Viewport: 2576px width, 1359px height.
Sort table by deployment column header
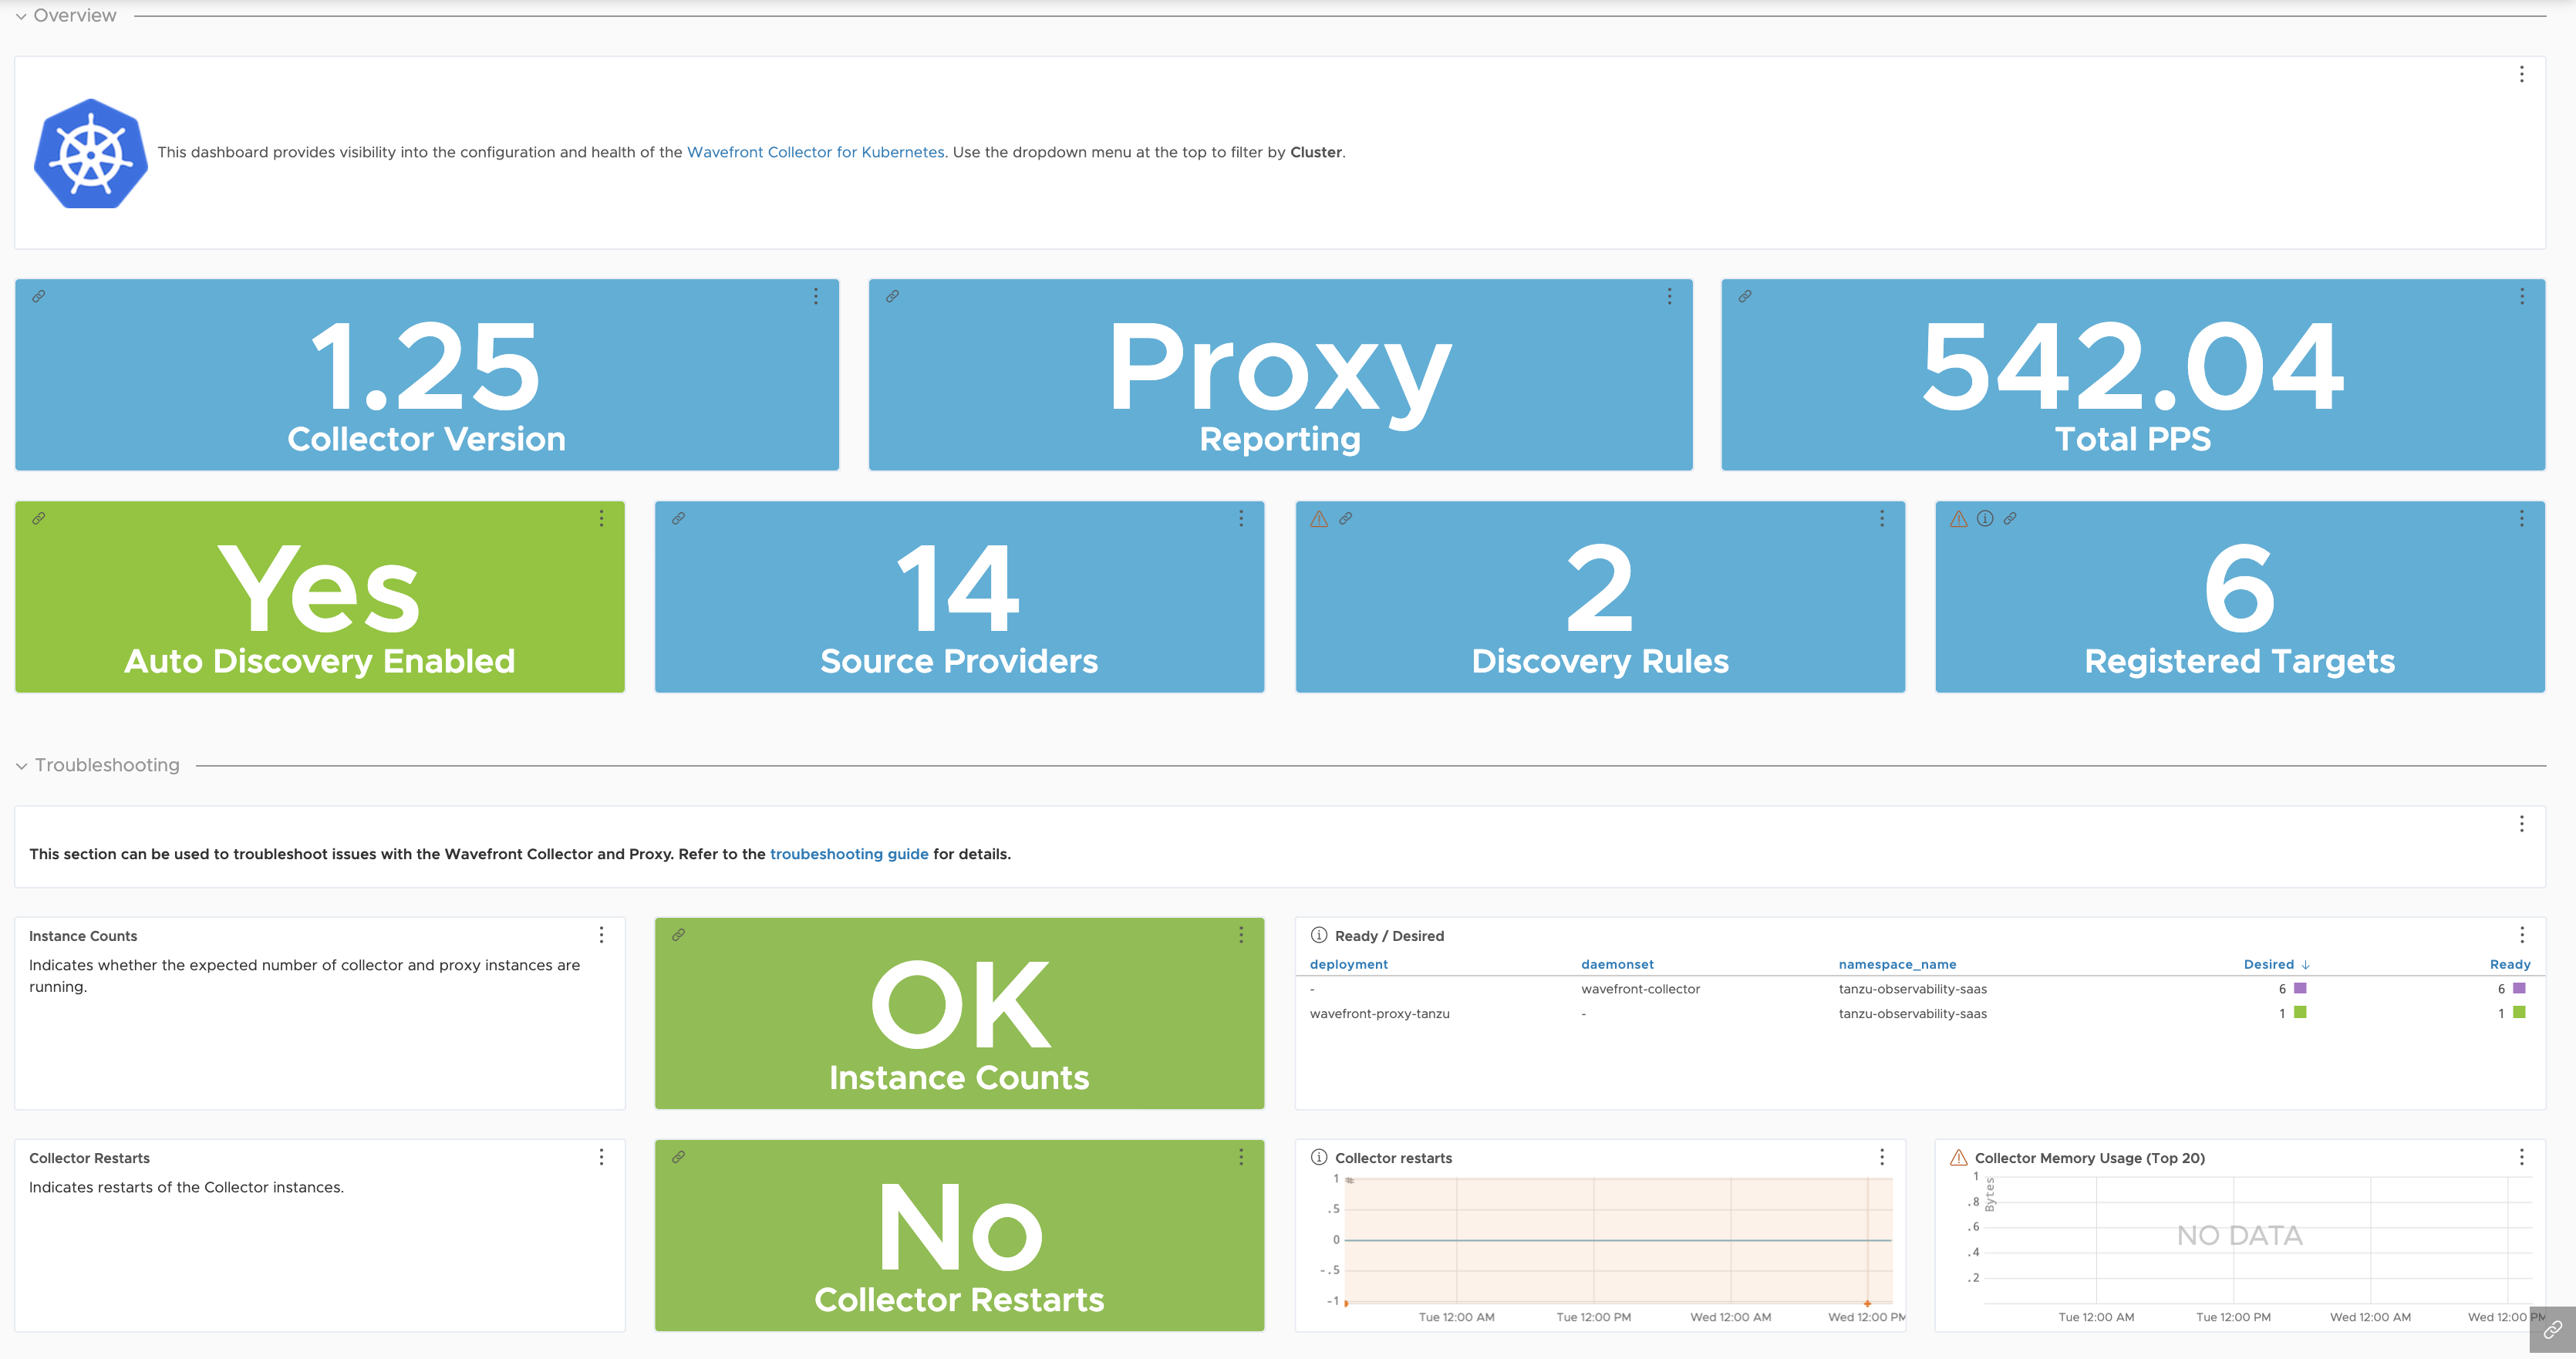1348,964
